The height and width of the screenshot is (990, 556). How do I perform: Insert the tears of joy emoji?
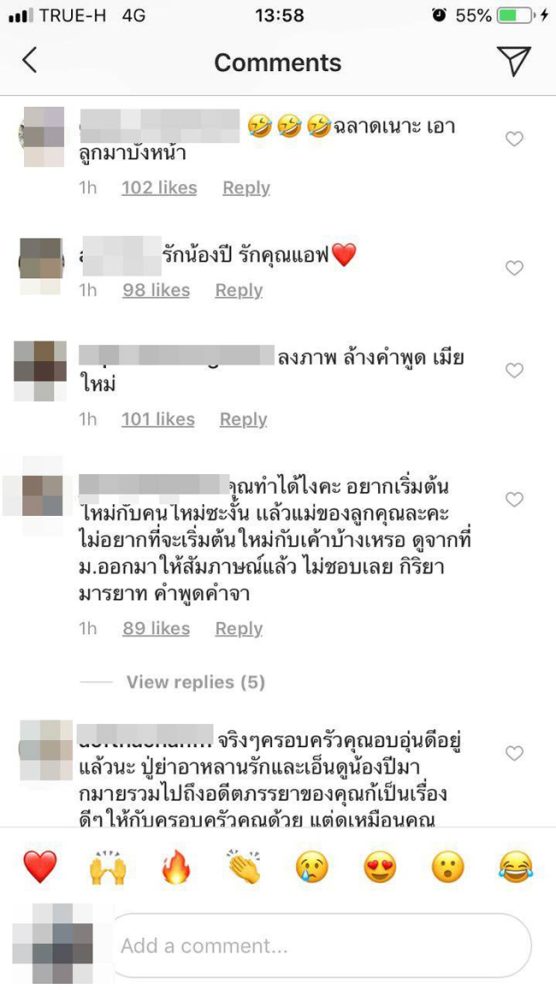(x=516, y=866)
